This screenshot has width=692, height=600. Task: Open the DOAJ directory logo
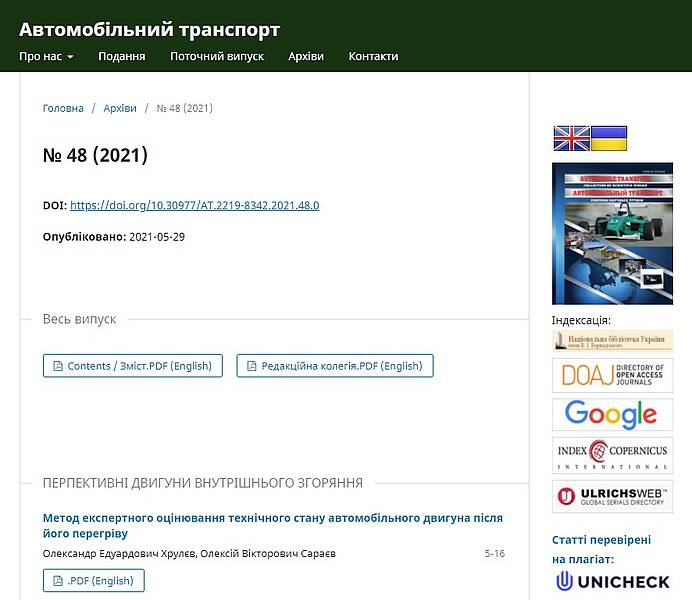[612, 375]
